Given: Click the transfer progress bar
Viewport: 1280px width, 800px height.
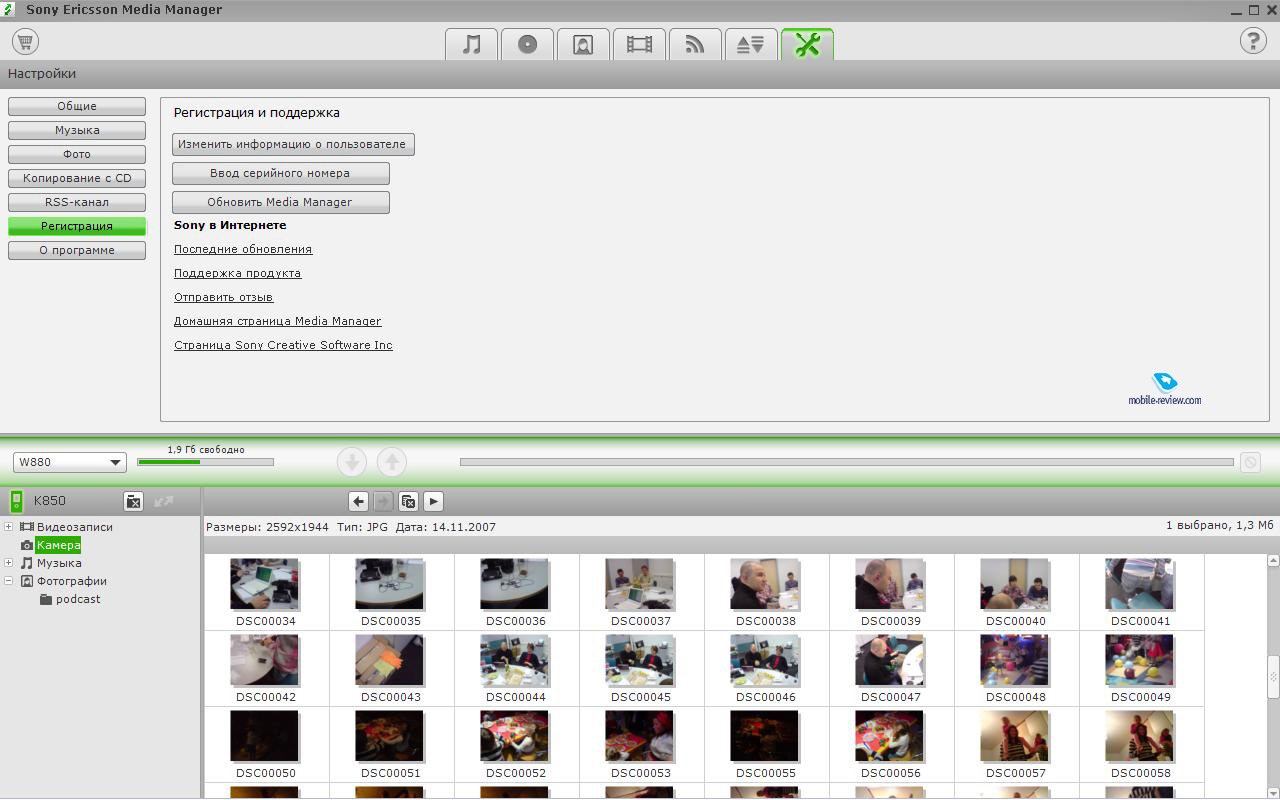Looking at the screenshot, I should pyautogui.click(x=846, y=462).
